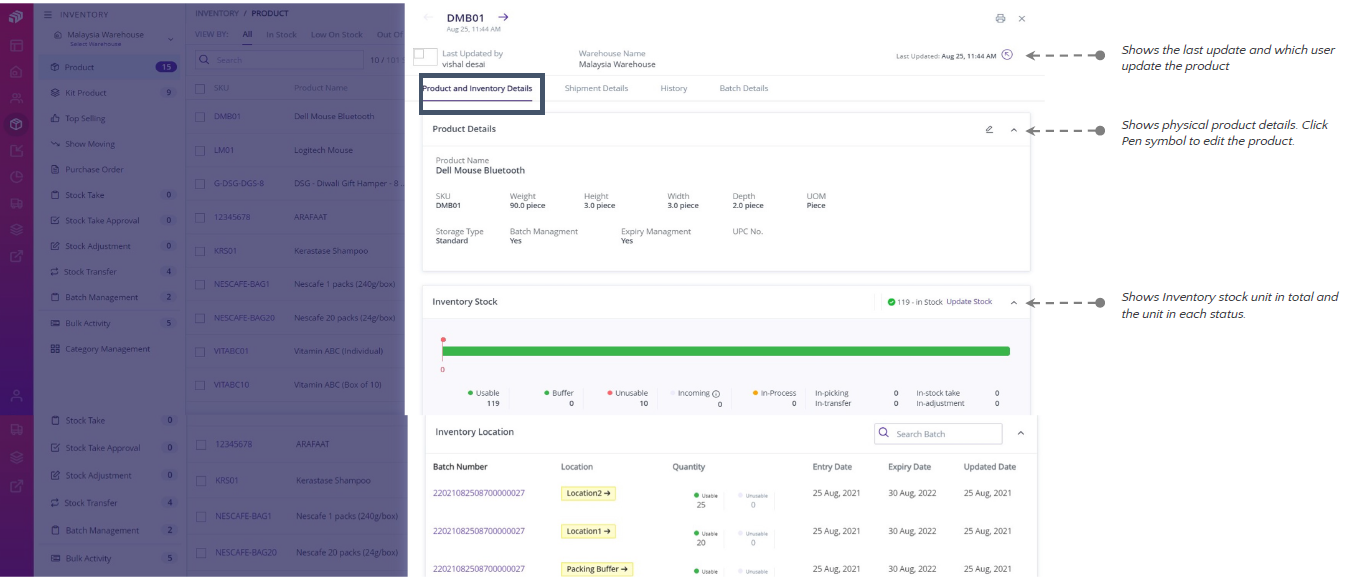Screen dimensions: 1372x577
Task: Tick the checkbox for VITABC10 row
Action: click(201, 384)
